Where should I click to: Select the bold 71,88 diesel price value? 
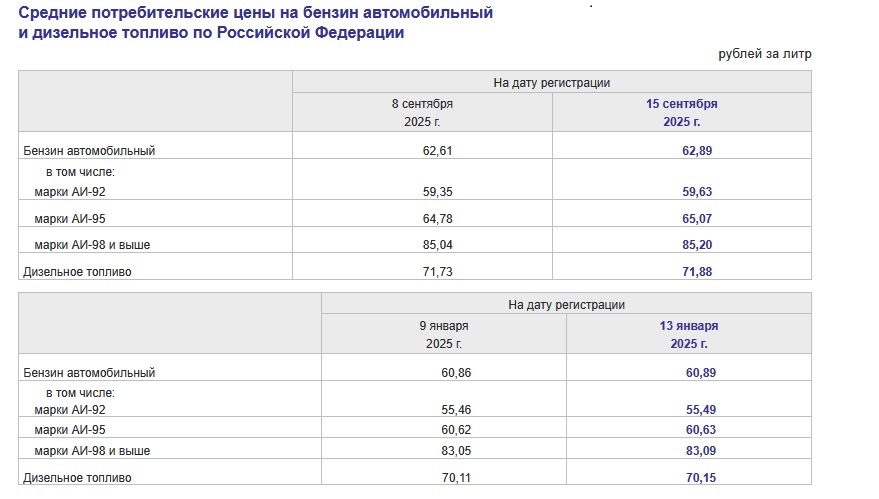pyautogui.click(x=697, y=271)
